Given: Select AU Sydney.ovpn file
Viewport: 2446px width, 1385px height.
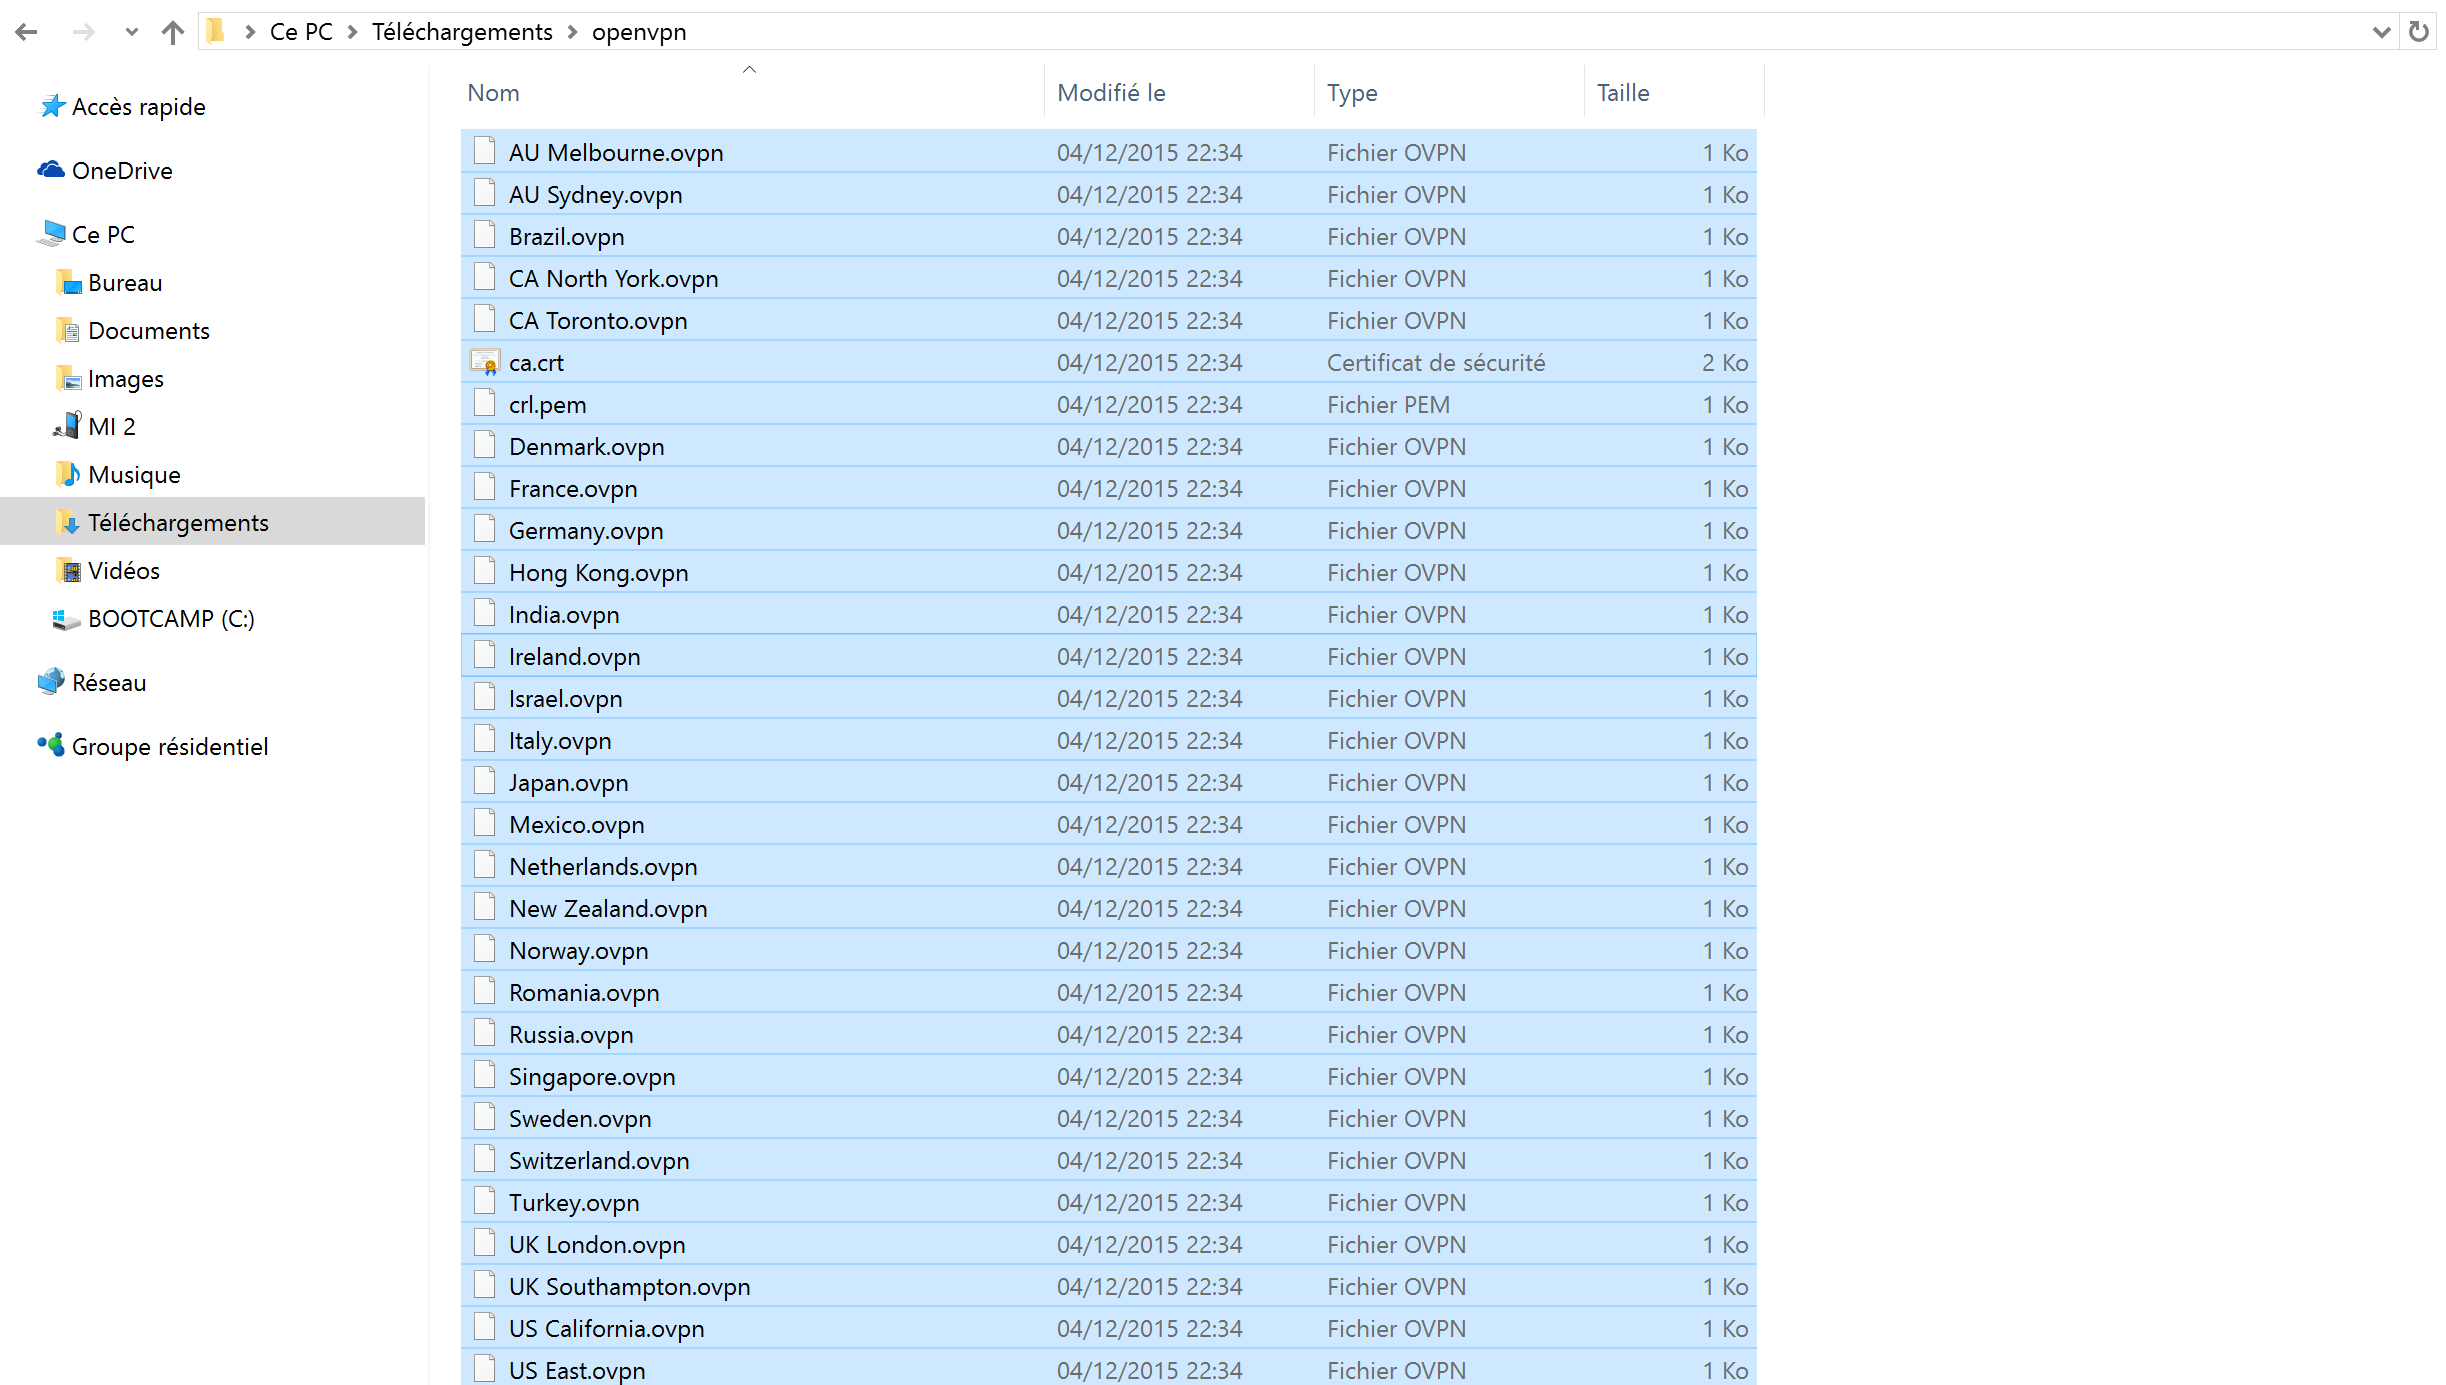Looking at the screenshot, I should click(1108, 194).
